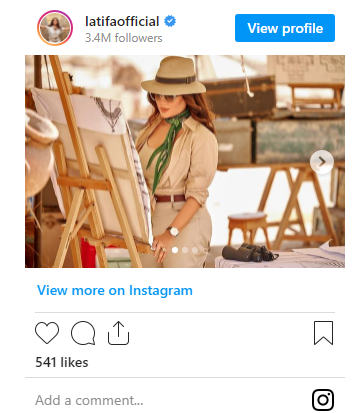
Task: Advance to next photo with the right chevron
Action: pyautogui.click(x=322, y=162)
